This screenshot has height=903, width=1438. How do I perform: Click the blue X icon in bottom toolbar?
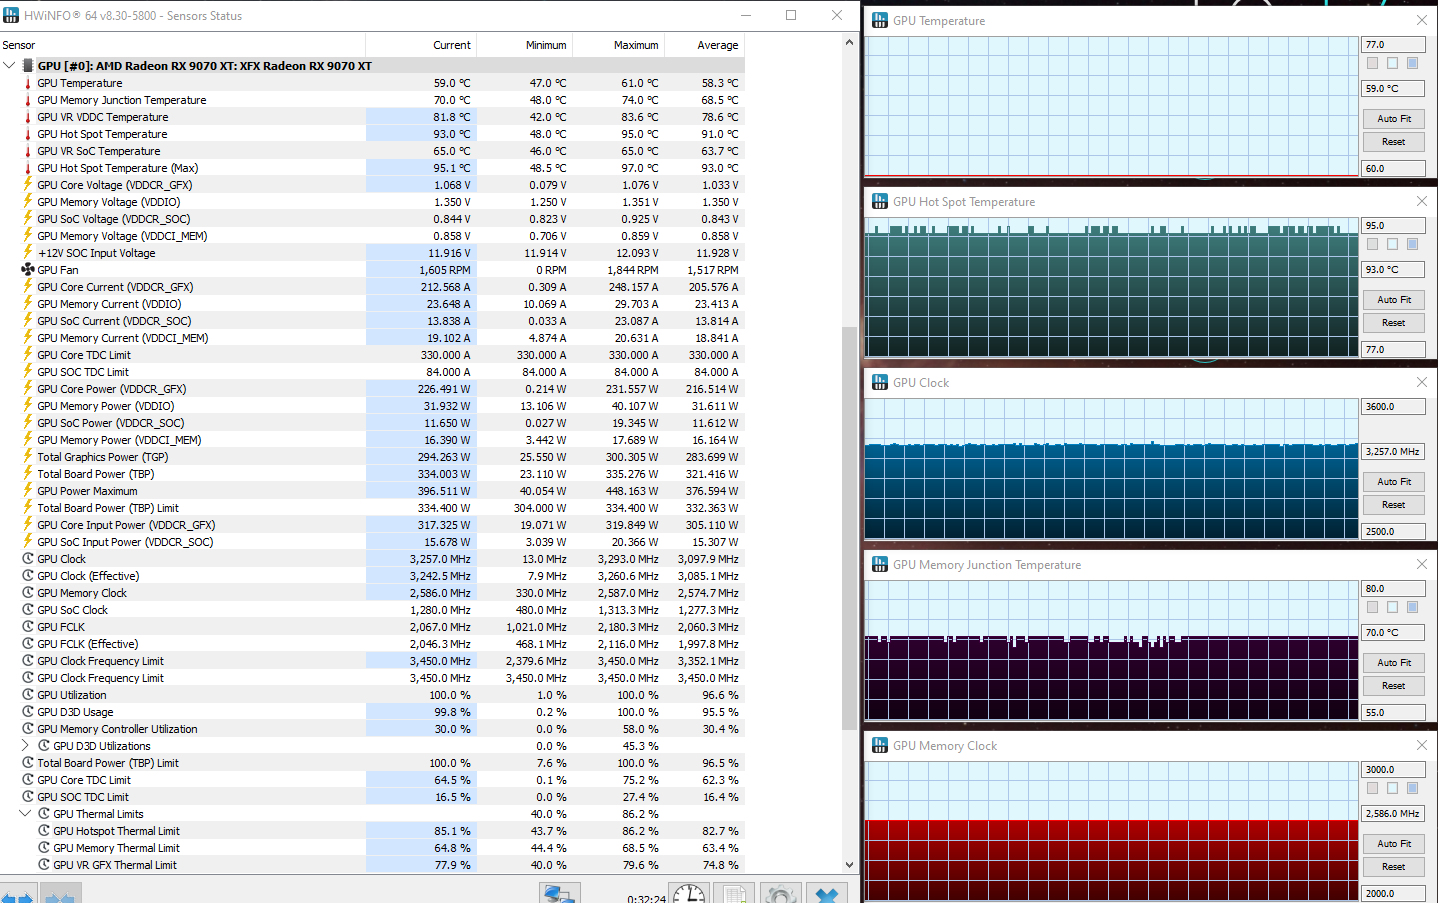click(x=827, y=891)
